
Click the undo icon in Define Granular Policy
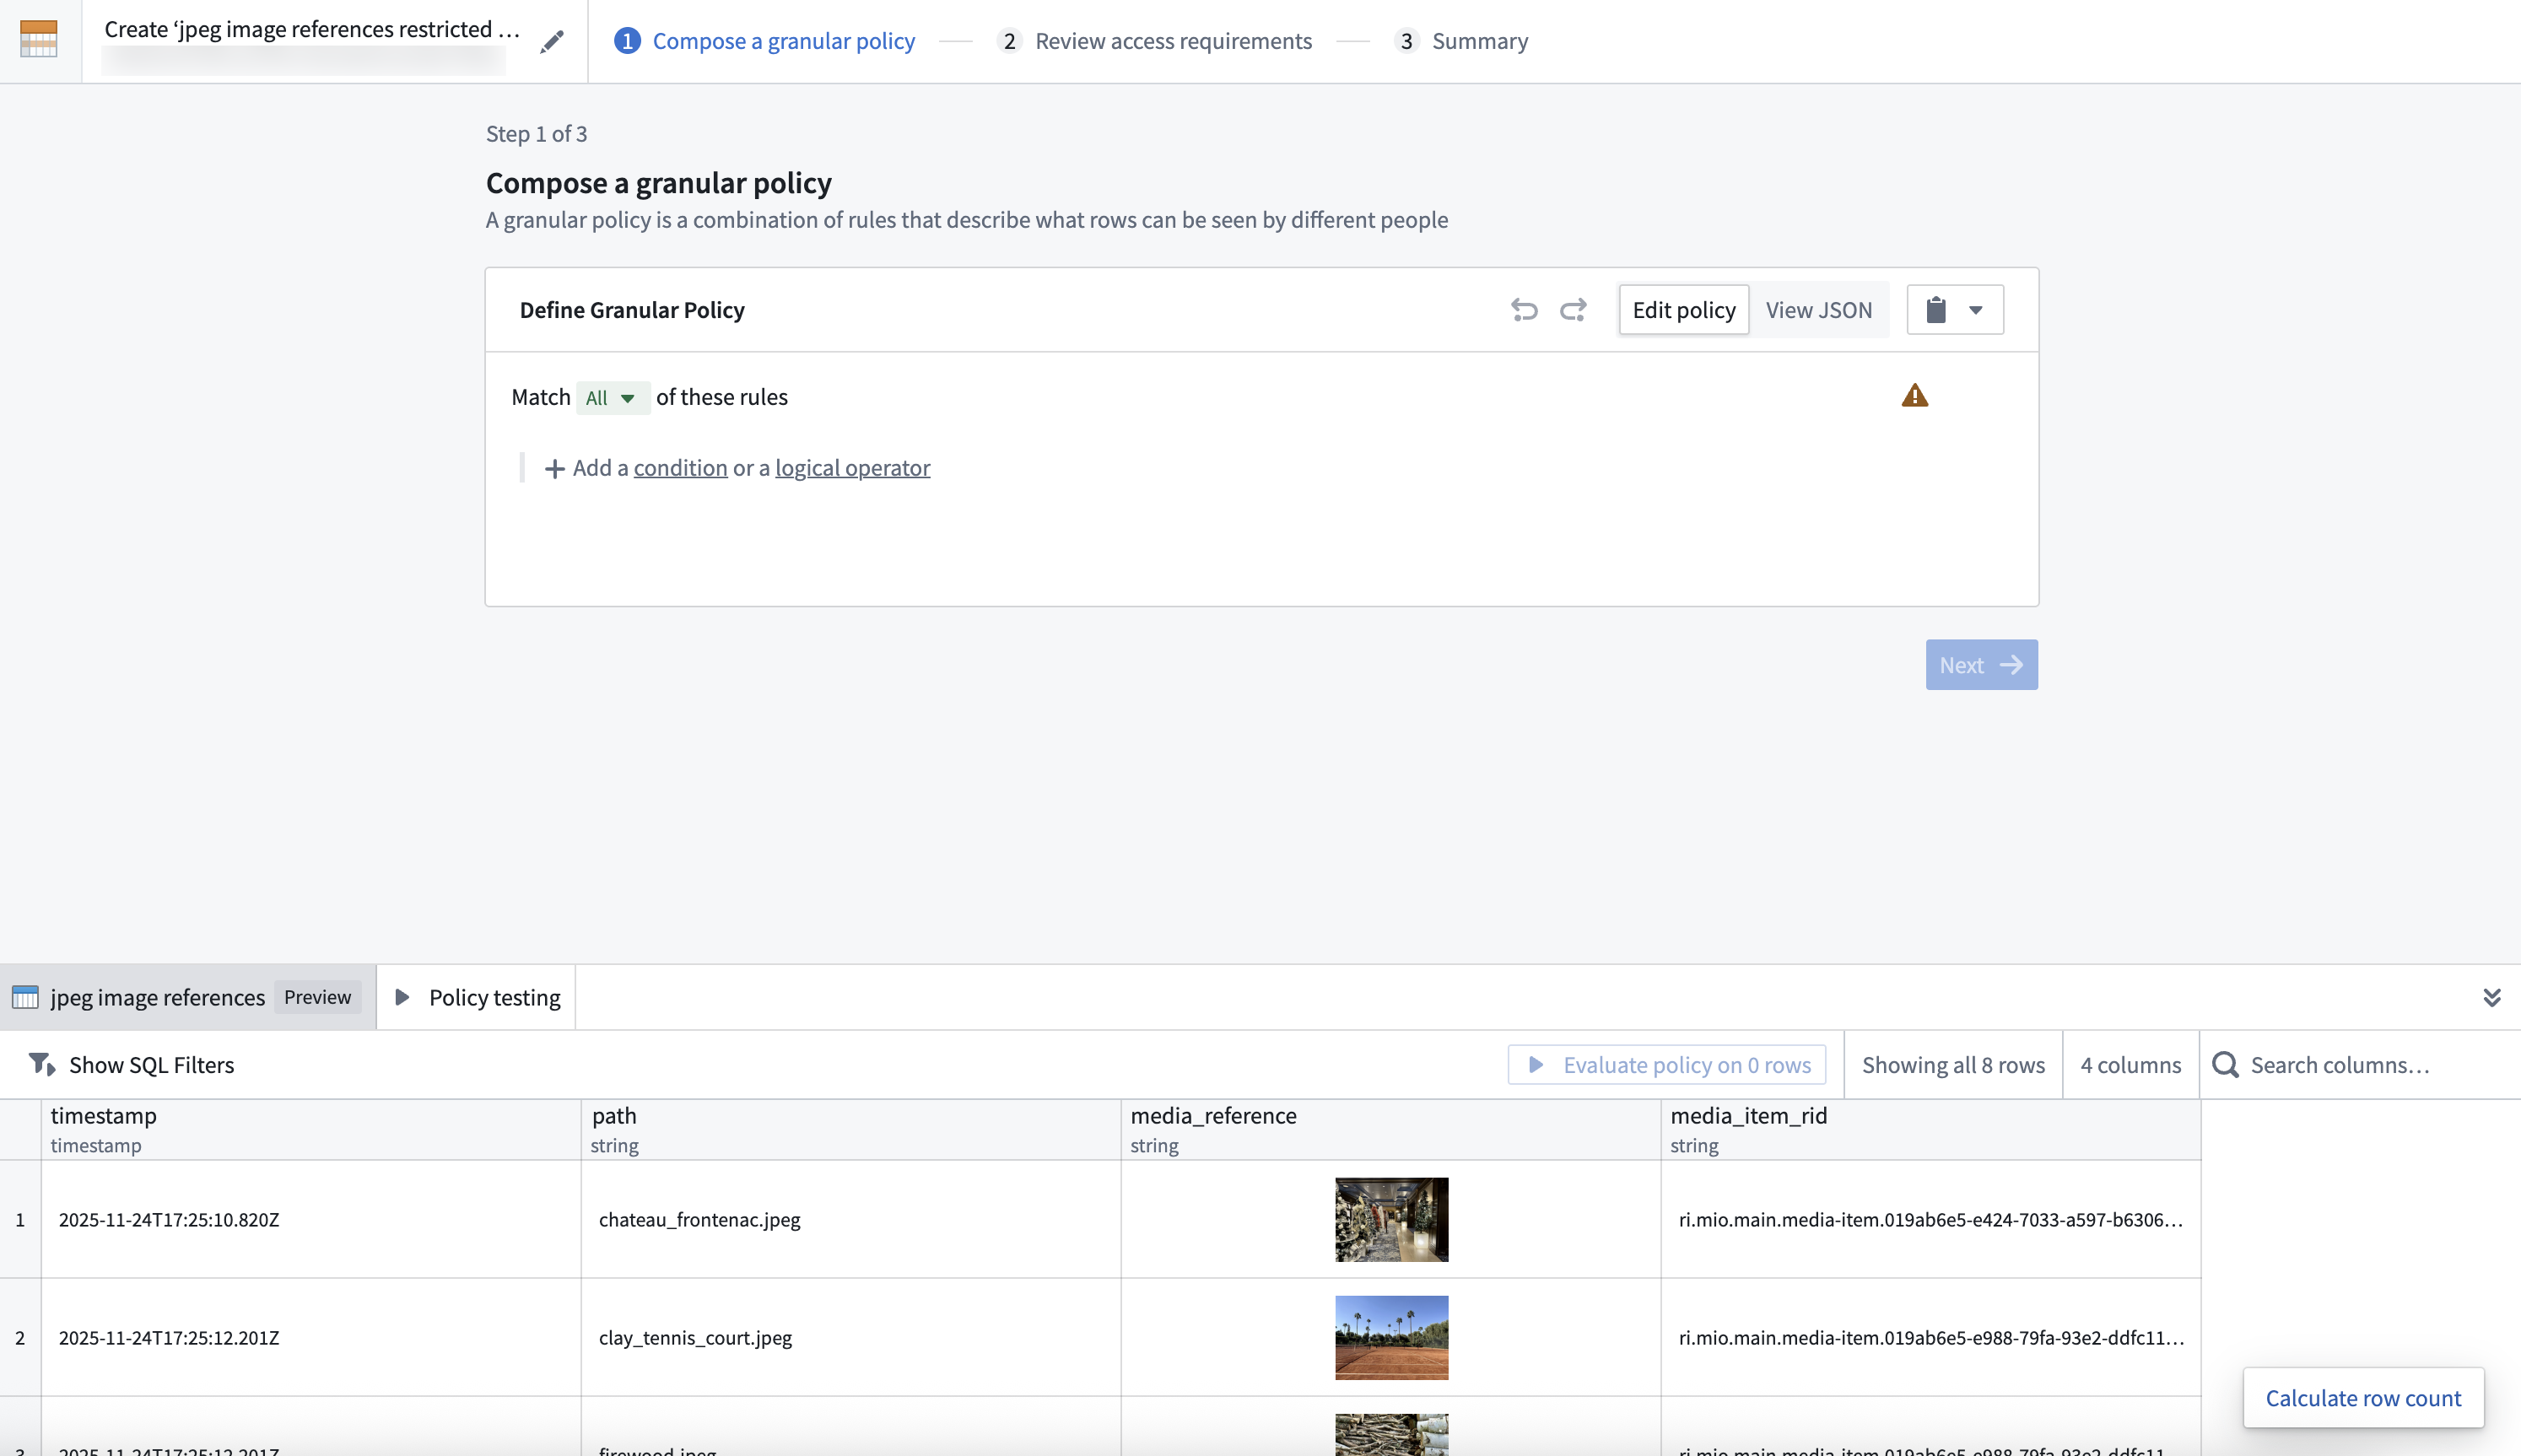tap(1525, 309)
